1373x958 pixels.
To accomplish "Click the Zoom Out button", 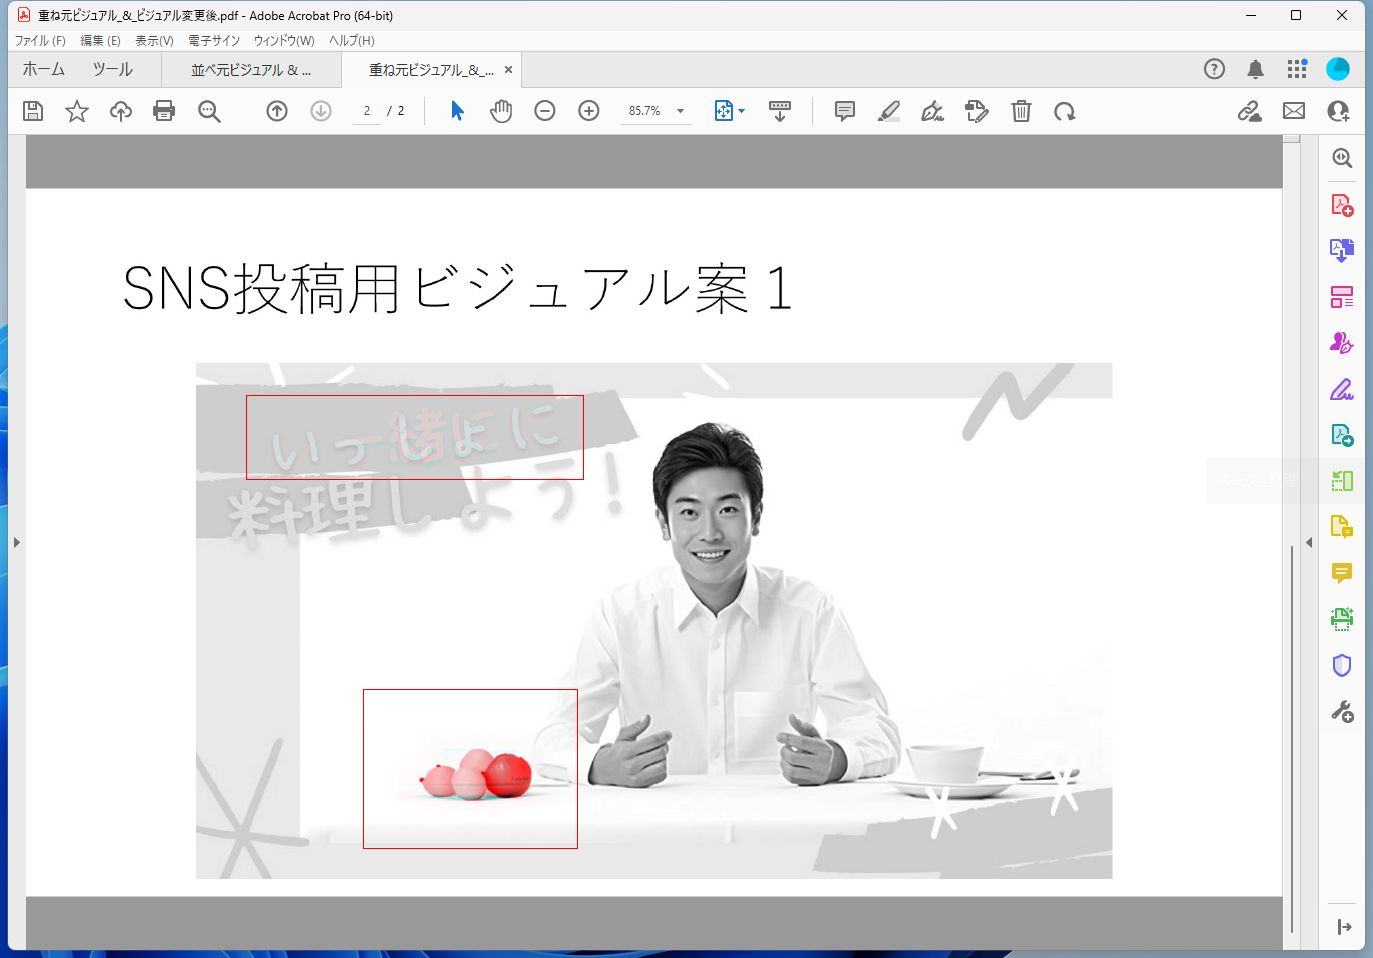I will [545, 111].
